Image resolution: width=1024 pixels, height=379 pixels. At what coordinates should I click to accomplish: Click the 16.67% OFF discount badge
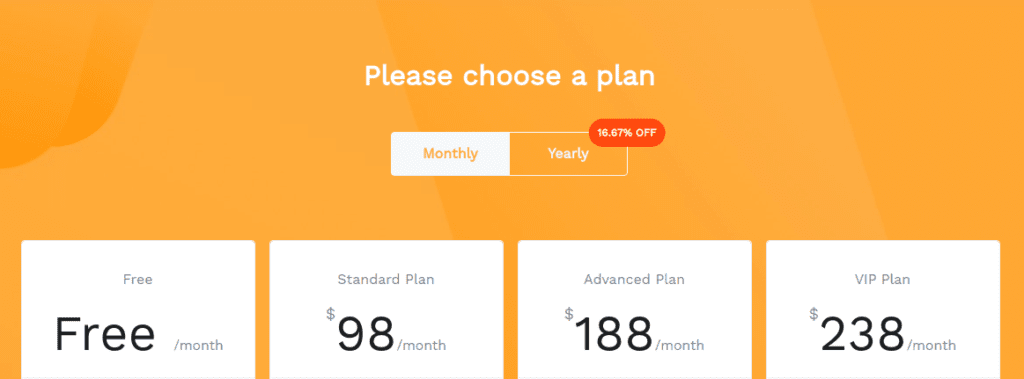[x=627, y=133]
